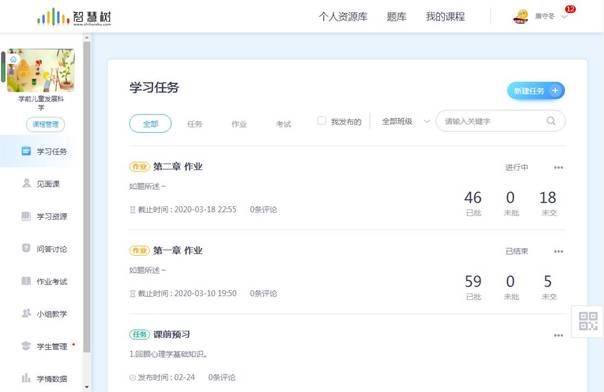Open the QR code floating button
Screen dimensions: 604x392
pos(588,321)
